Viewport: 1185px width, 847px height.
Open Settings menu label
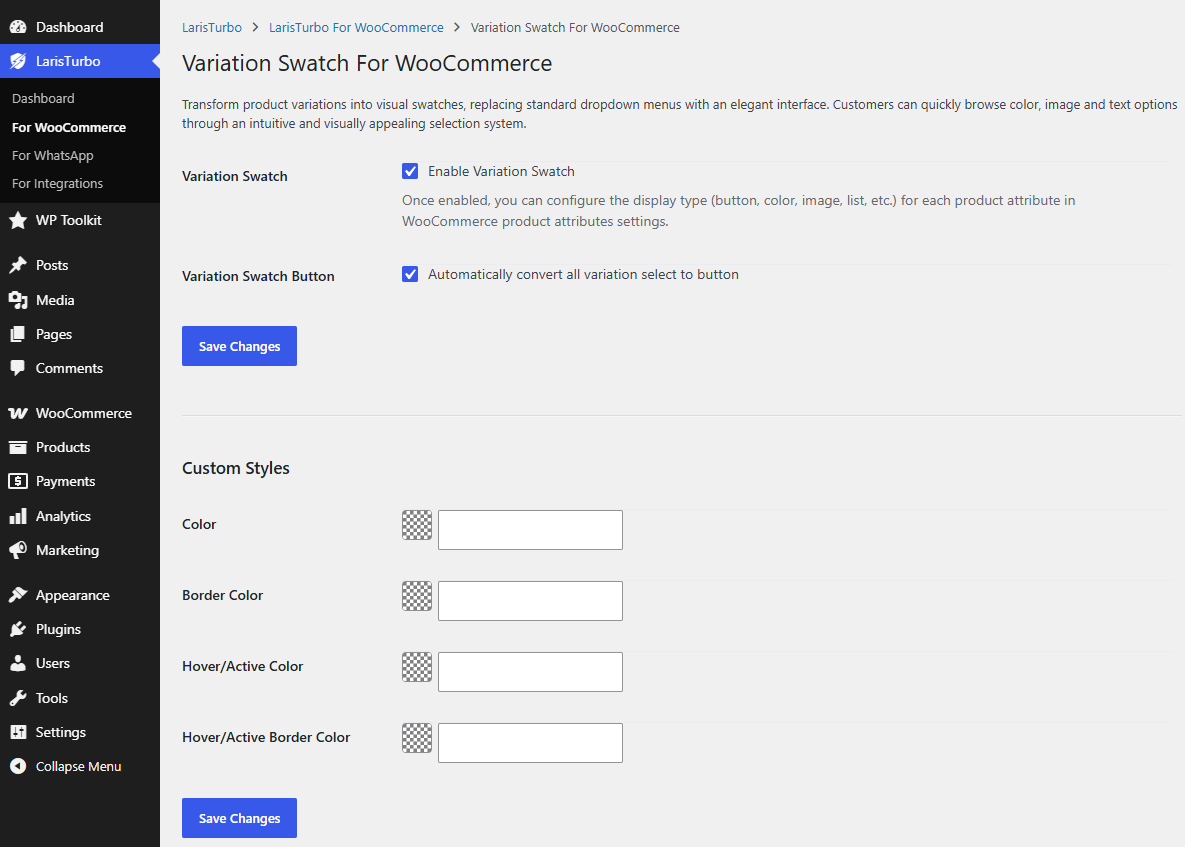(x=60, y=732)
